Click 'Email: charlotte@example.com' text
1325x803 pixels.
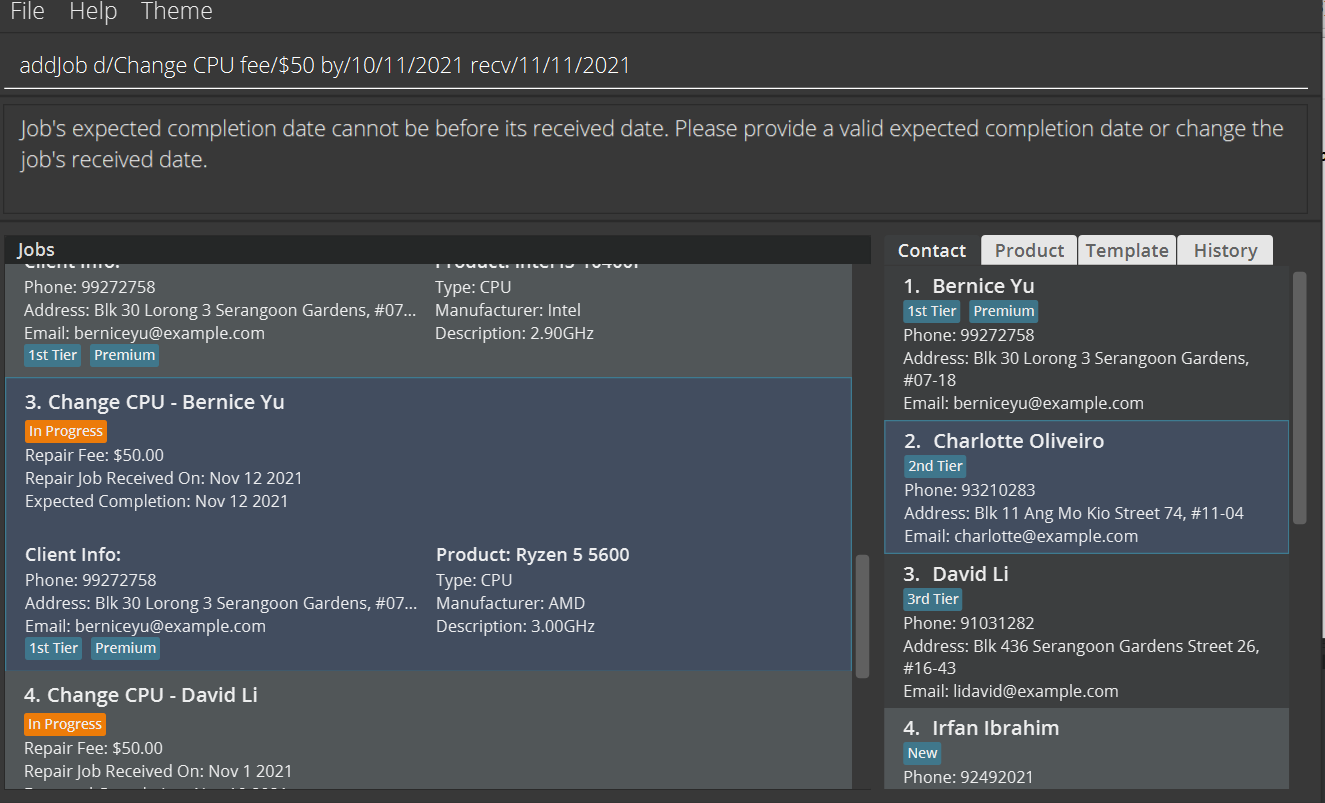[x=1021, y=536]
